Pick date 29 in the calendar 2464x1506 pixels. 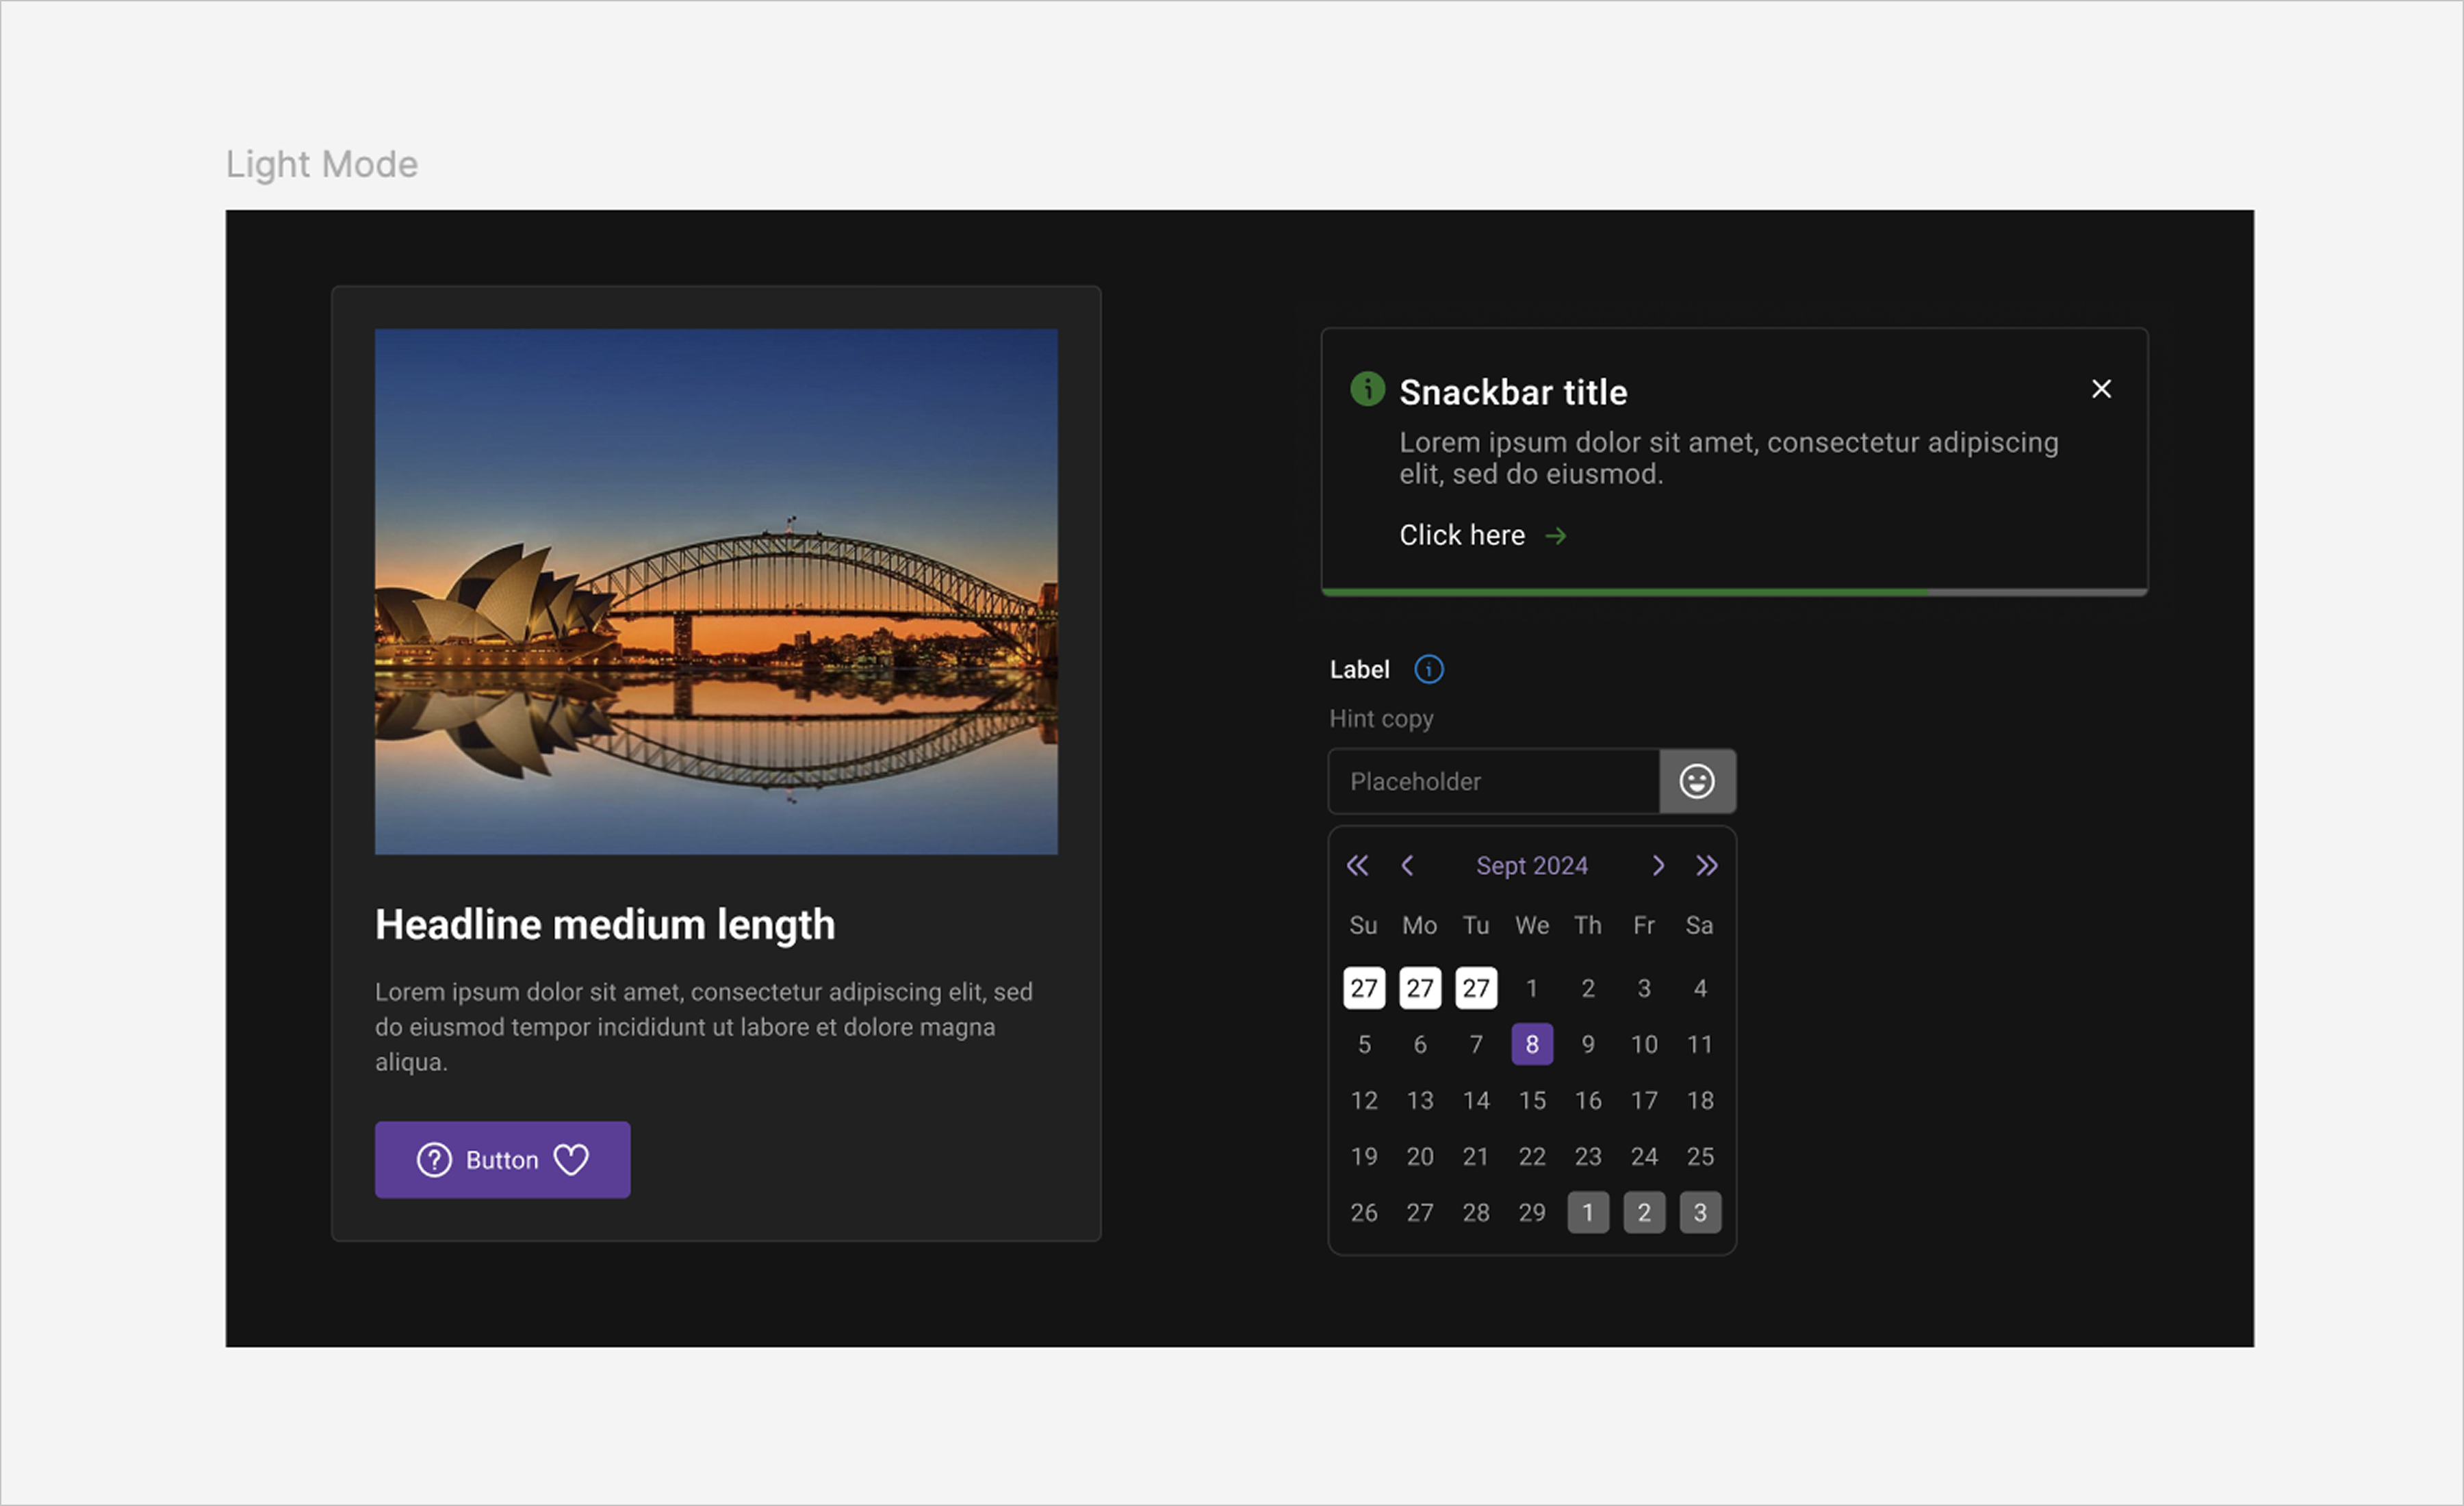1532,1212
